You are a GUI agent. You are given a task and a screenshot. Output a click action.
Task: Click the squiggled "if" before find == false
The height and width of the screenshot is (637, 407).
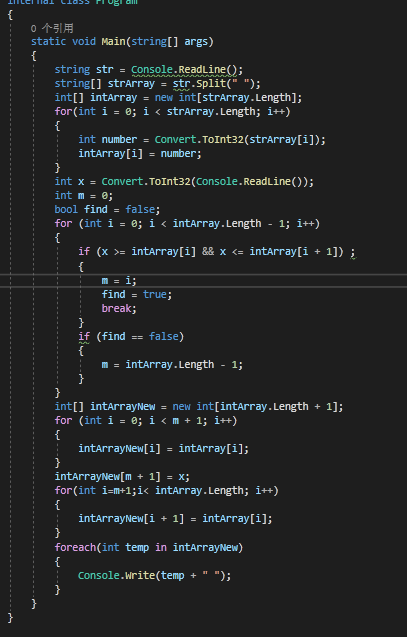[84, 336]
